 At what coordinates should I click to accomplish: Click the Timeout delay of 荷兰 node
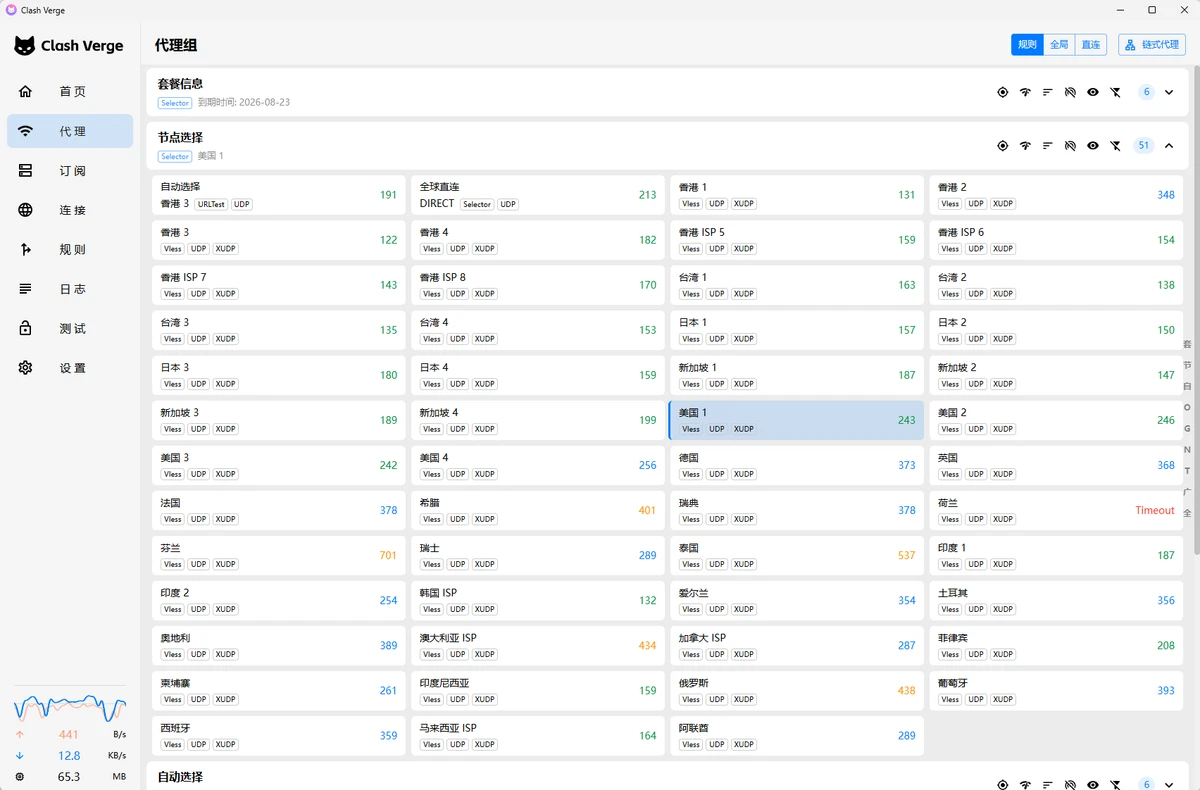coord(1155,510)
